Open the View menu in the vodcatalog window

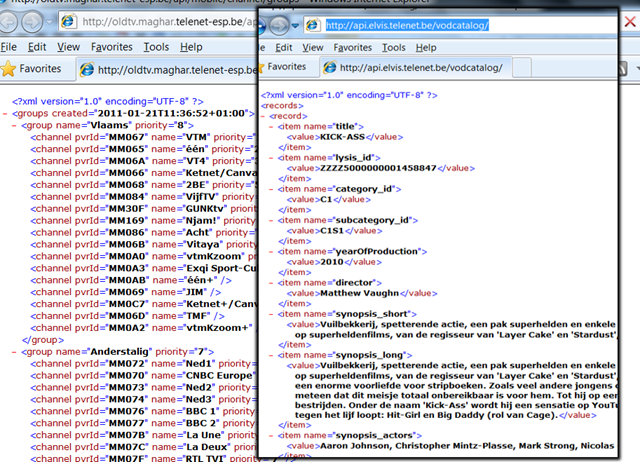coord(315,47)
